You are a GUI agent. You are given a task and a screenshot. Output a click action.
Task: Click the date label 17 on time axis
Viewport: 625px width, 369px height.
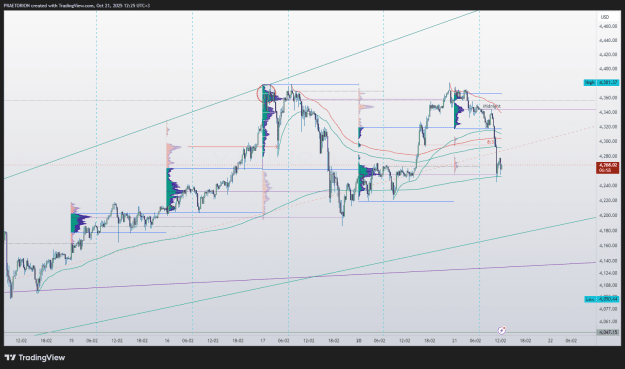263,341
